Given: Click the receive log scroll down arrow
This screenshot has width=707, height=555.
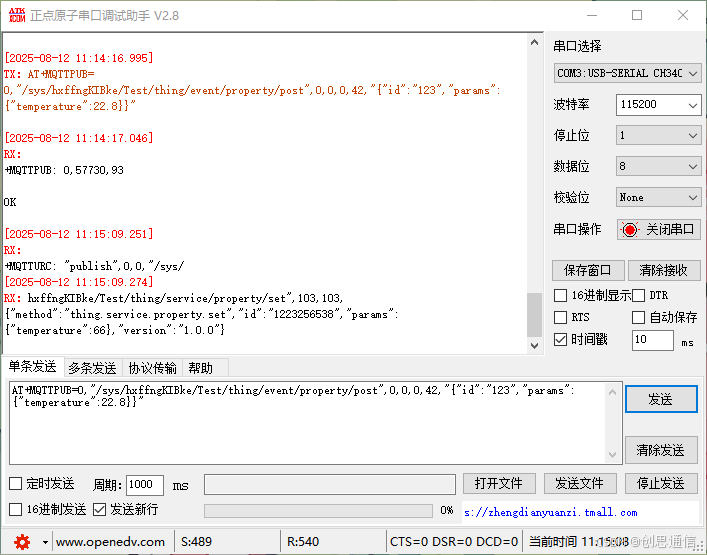Looking at the screenshot, I should 534,346.
